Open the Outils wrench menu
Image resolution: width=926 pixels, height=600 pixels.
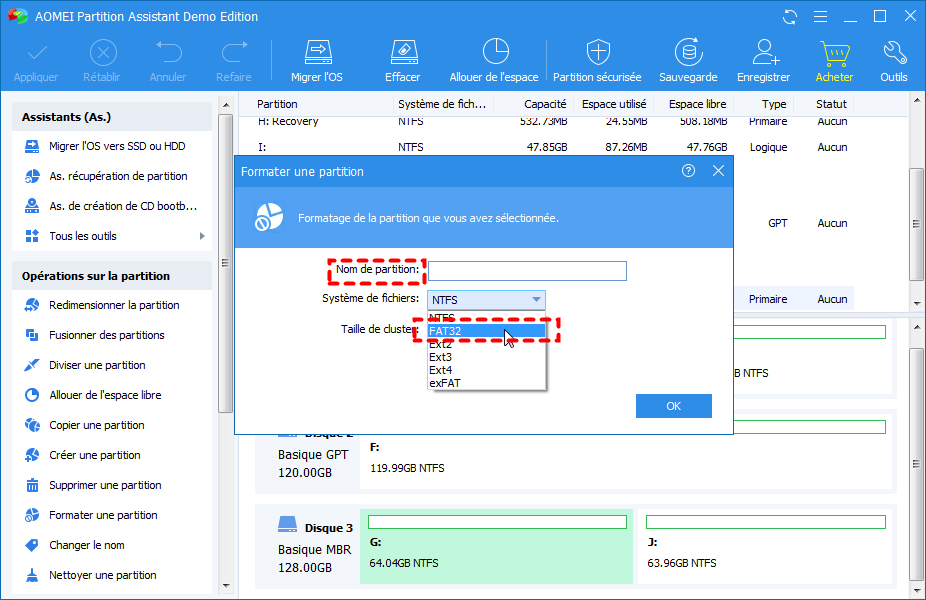(894, 61)
